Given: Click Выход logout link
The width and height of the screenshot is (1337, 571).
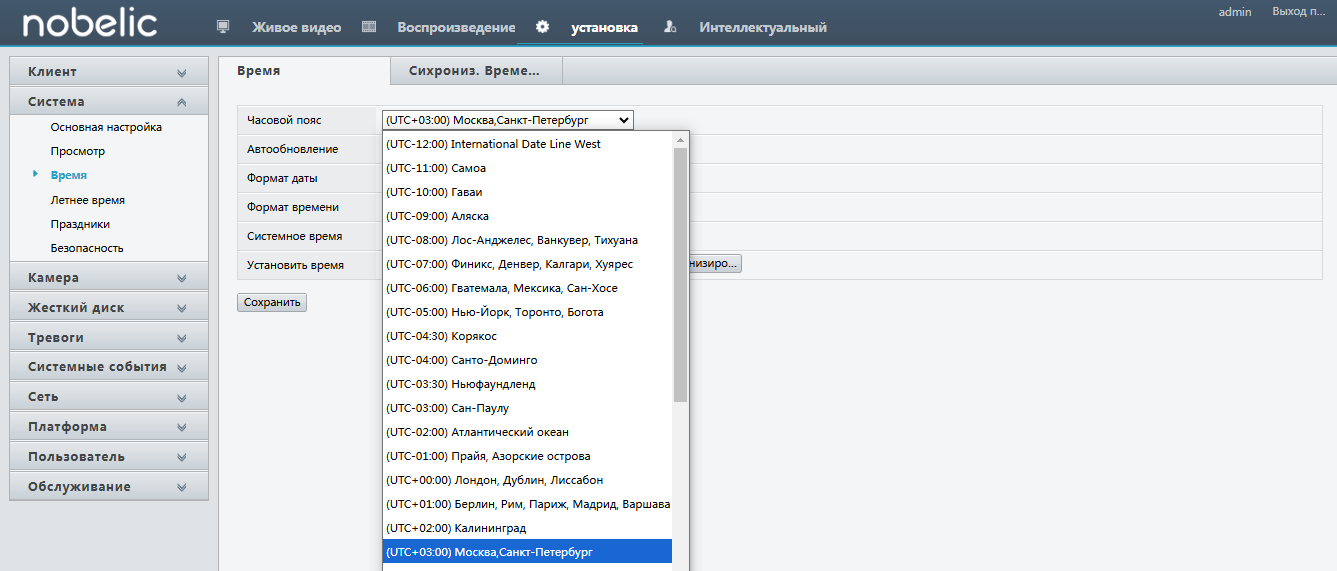Looking at the screenshot, I should coord(1298,11).
